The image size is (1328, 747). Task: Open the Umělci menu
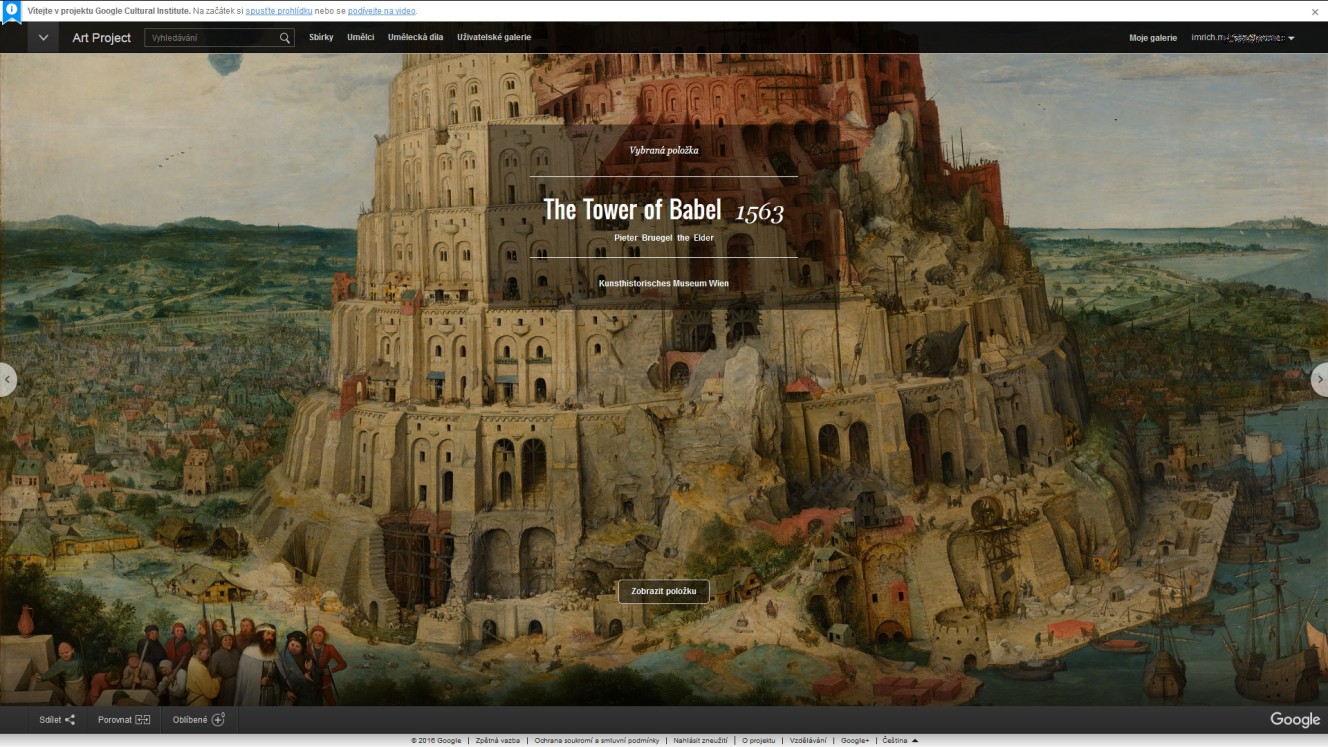point(360,38)
